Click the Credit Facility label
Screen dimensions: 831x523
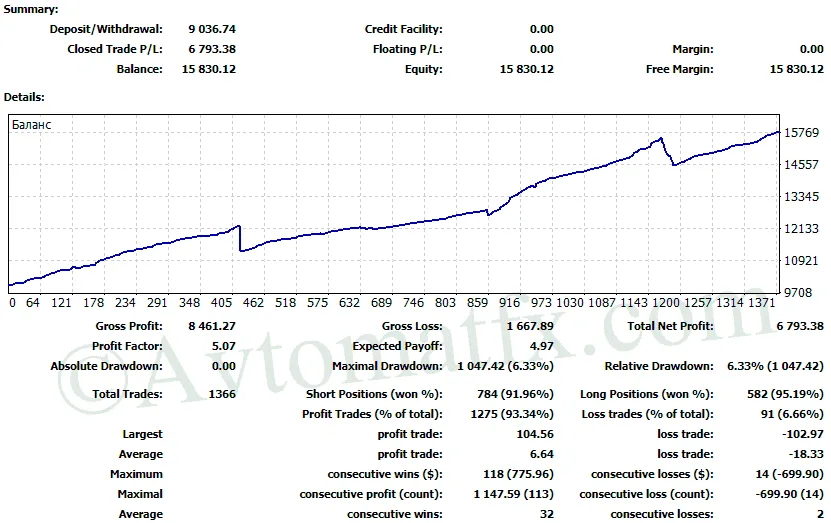click(403, 29)
